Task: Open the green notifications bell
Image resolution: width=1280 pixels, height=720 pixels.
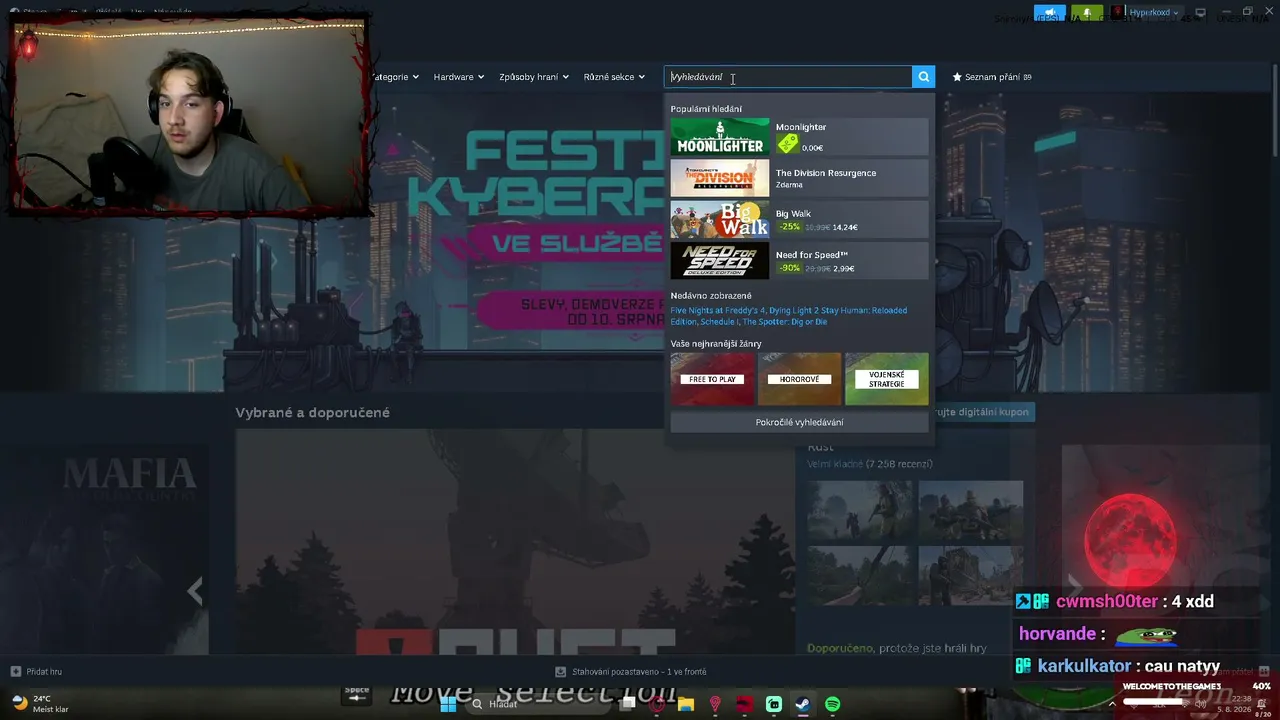Action: pyautogui.click(x=1086, y=13)
